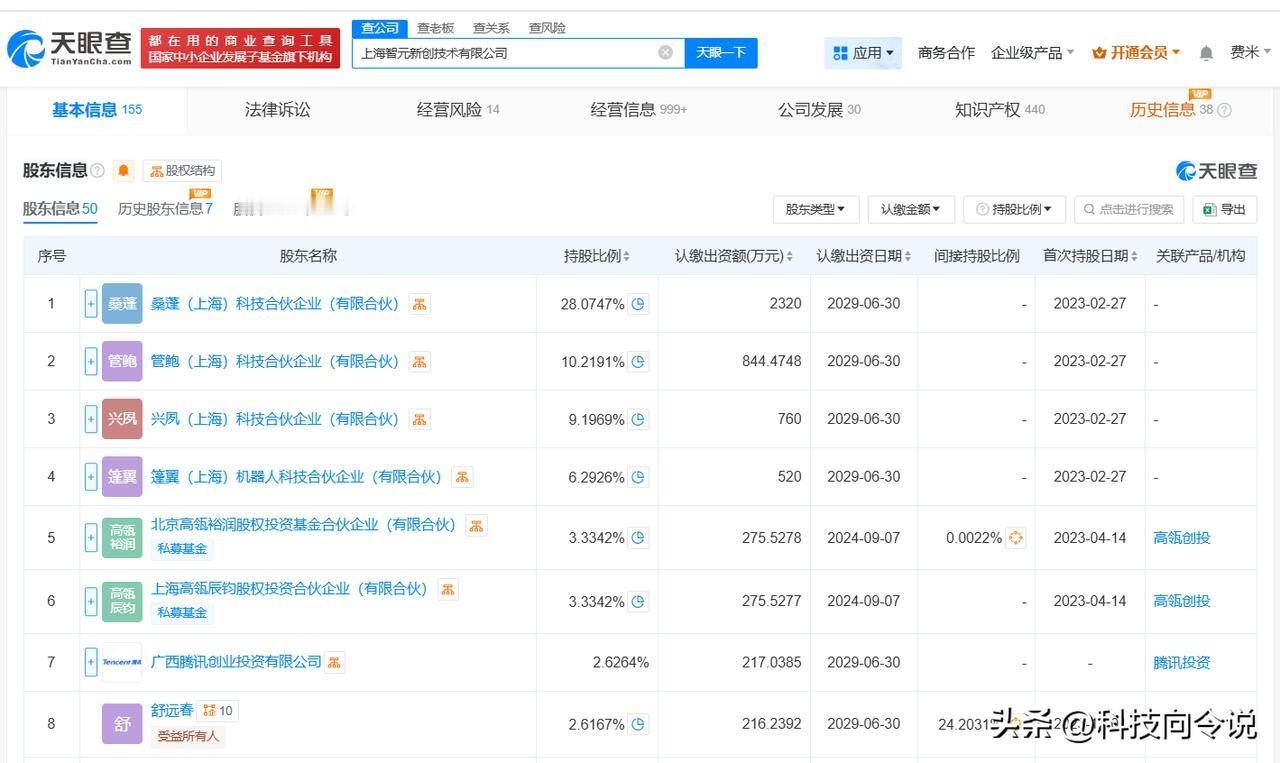Viewport: 1280px width, 763px height.
Task: Open equity structure icon for 桑蓬（上海）科技合伙企业
Action: [x=420, y=304]
